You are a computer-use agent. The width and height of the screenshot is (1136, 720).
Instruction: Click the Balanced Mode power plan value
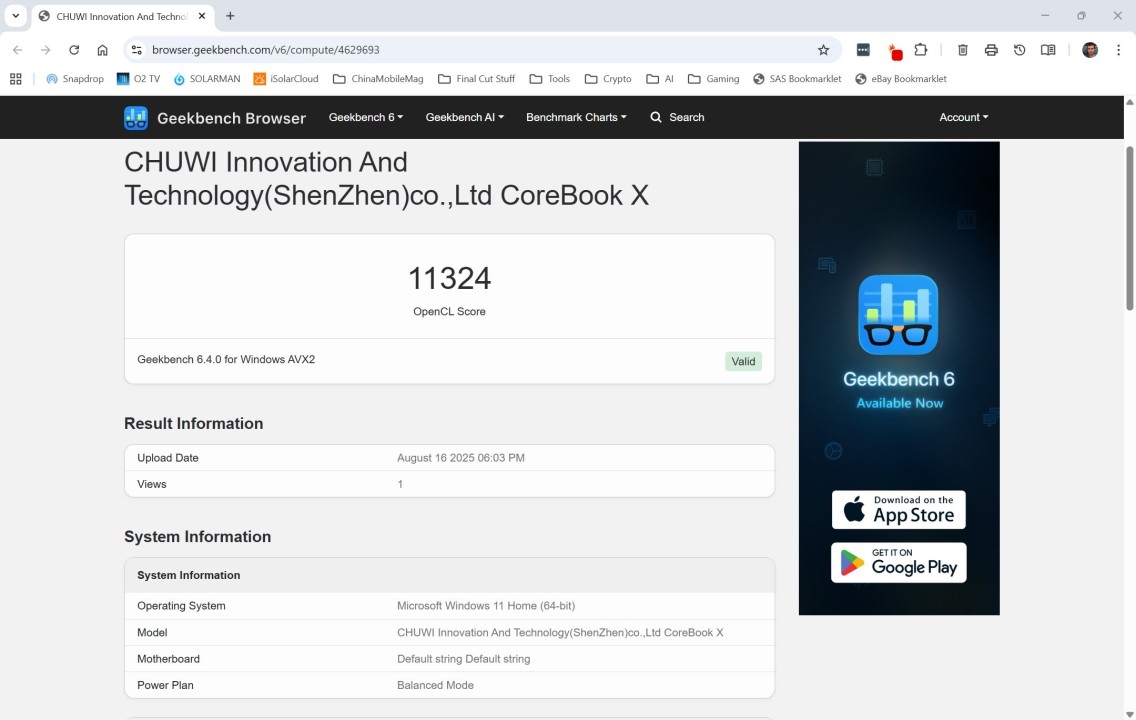tap(435, 685)
